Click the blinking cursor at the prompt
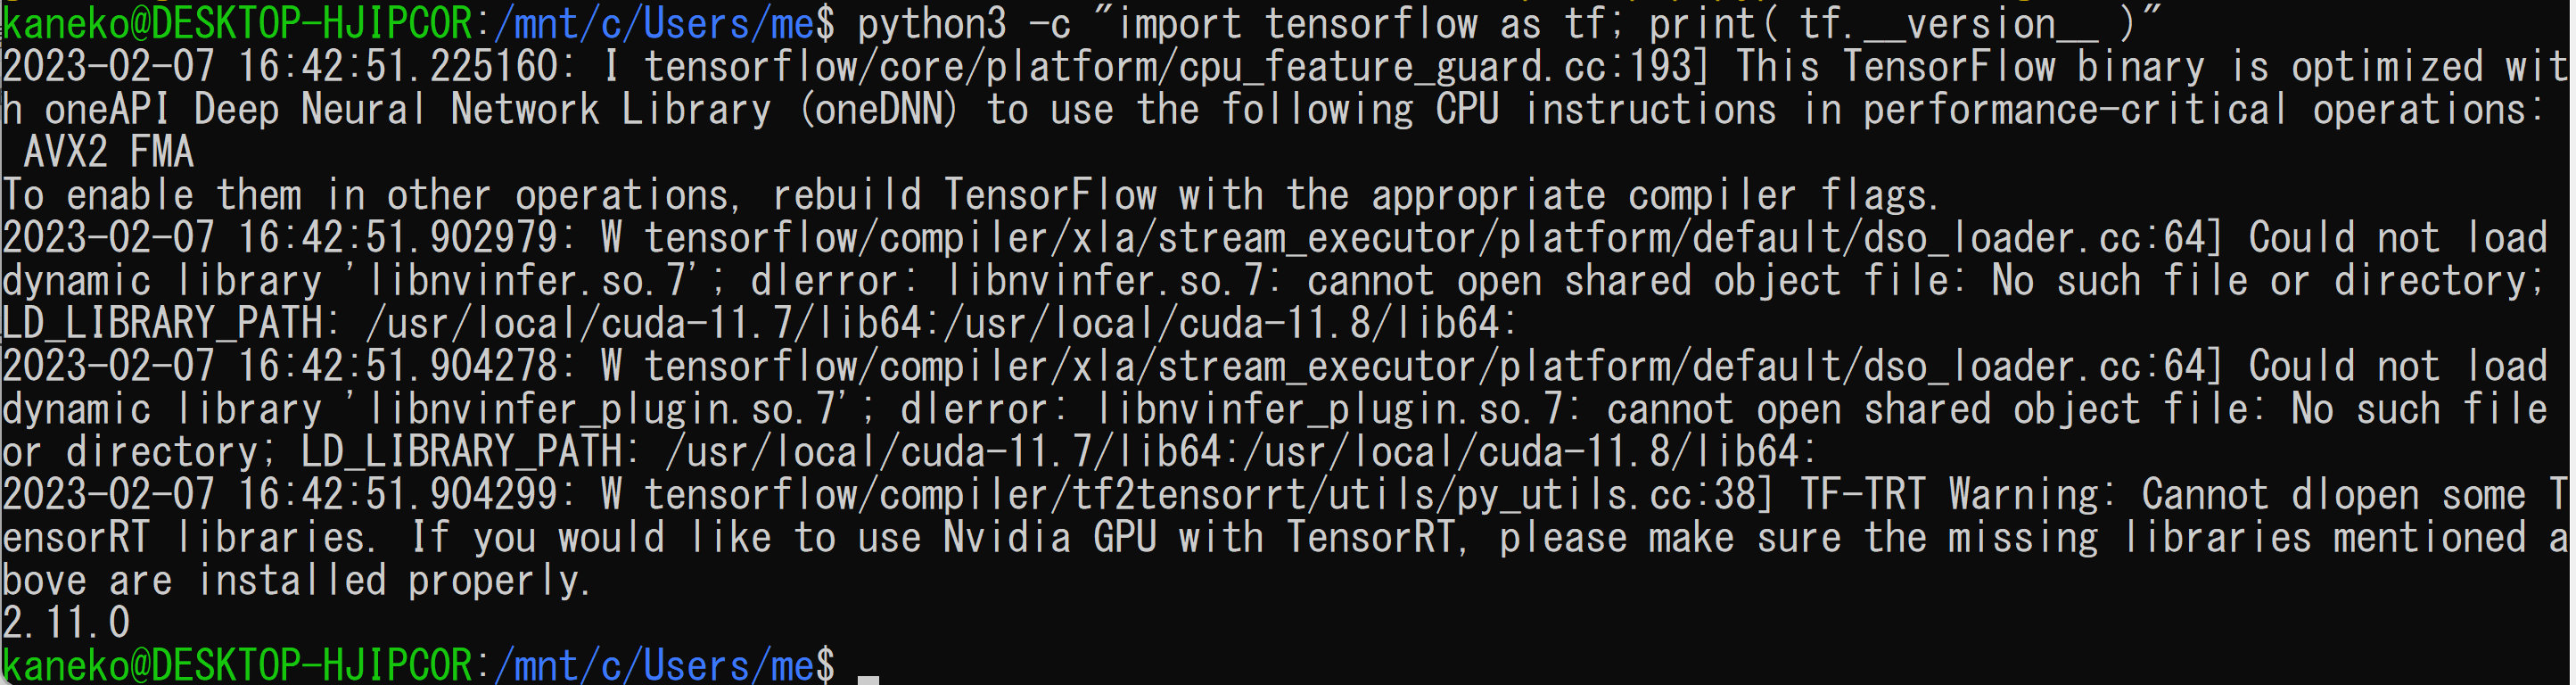 pos(868,678)
